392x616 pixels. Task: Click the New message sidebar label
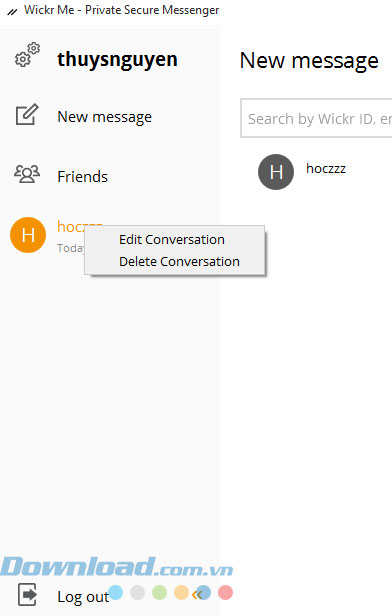pos(104,117)
